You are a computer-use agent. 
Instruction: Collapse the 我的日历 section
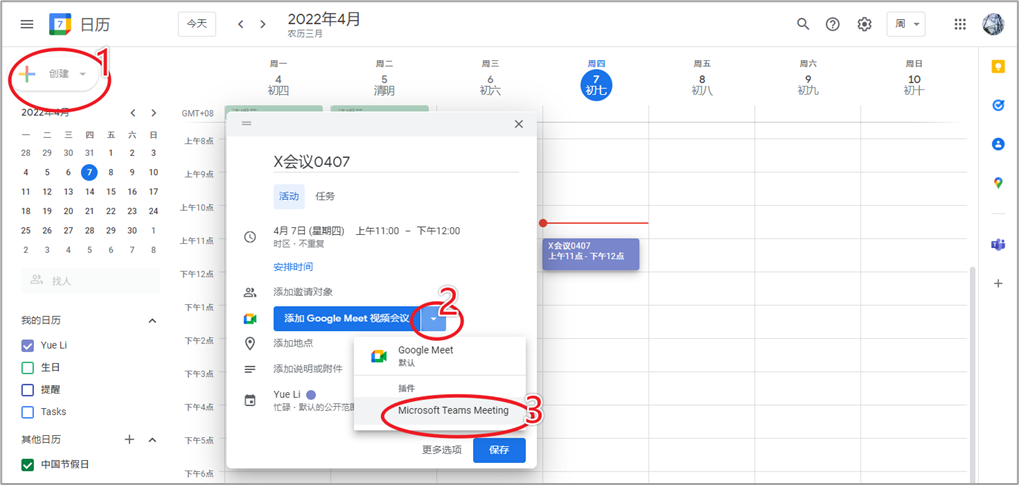tap(153, 321)
